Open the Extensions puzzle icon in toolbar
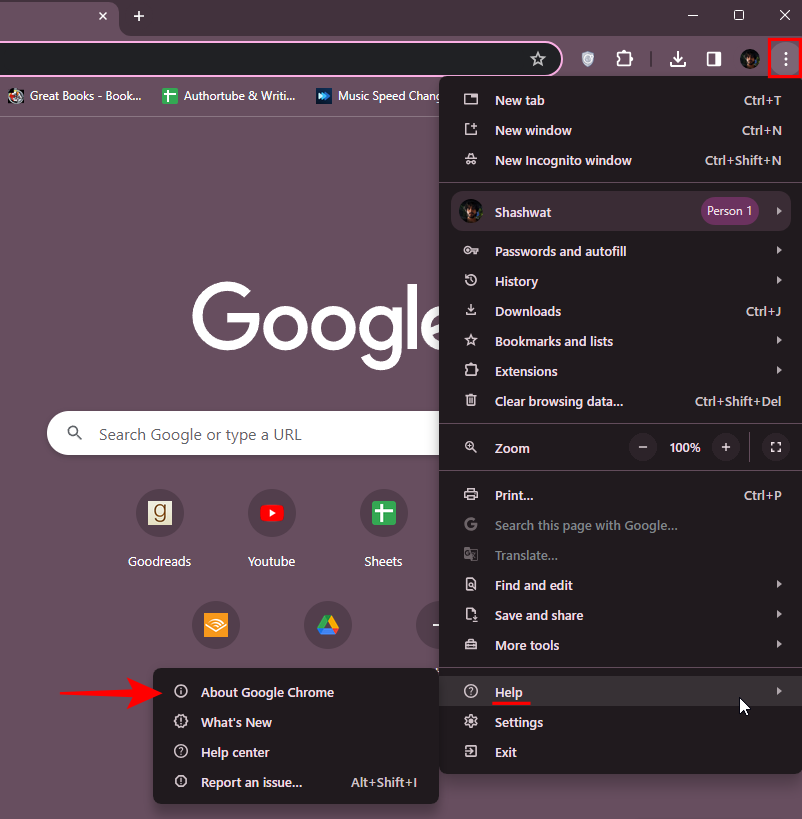 pyautogui.click(x=624, y=59)
